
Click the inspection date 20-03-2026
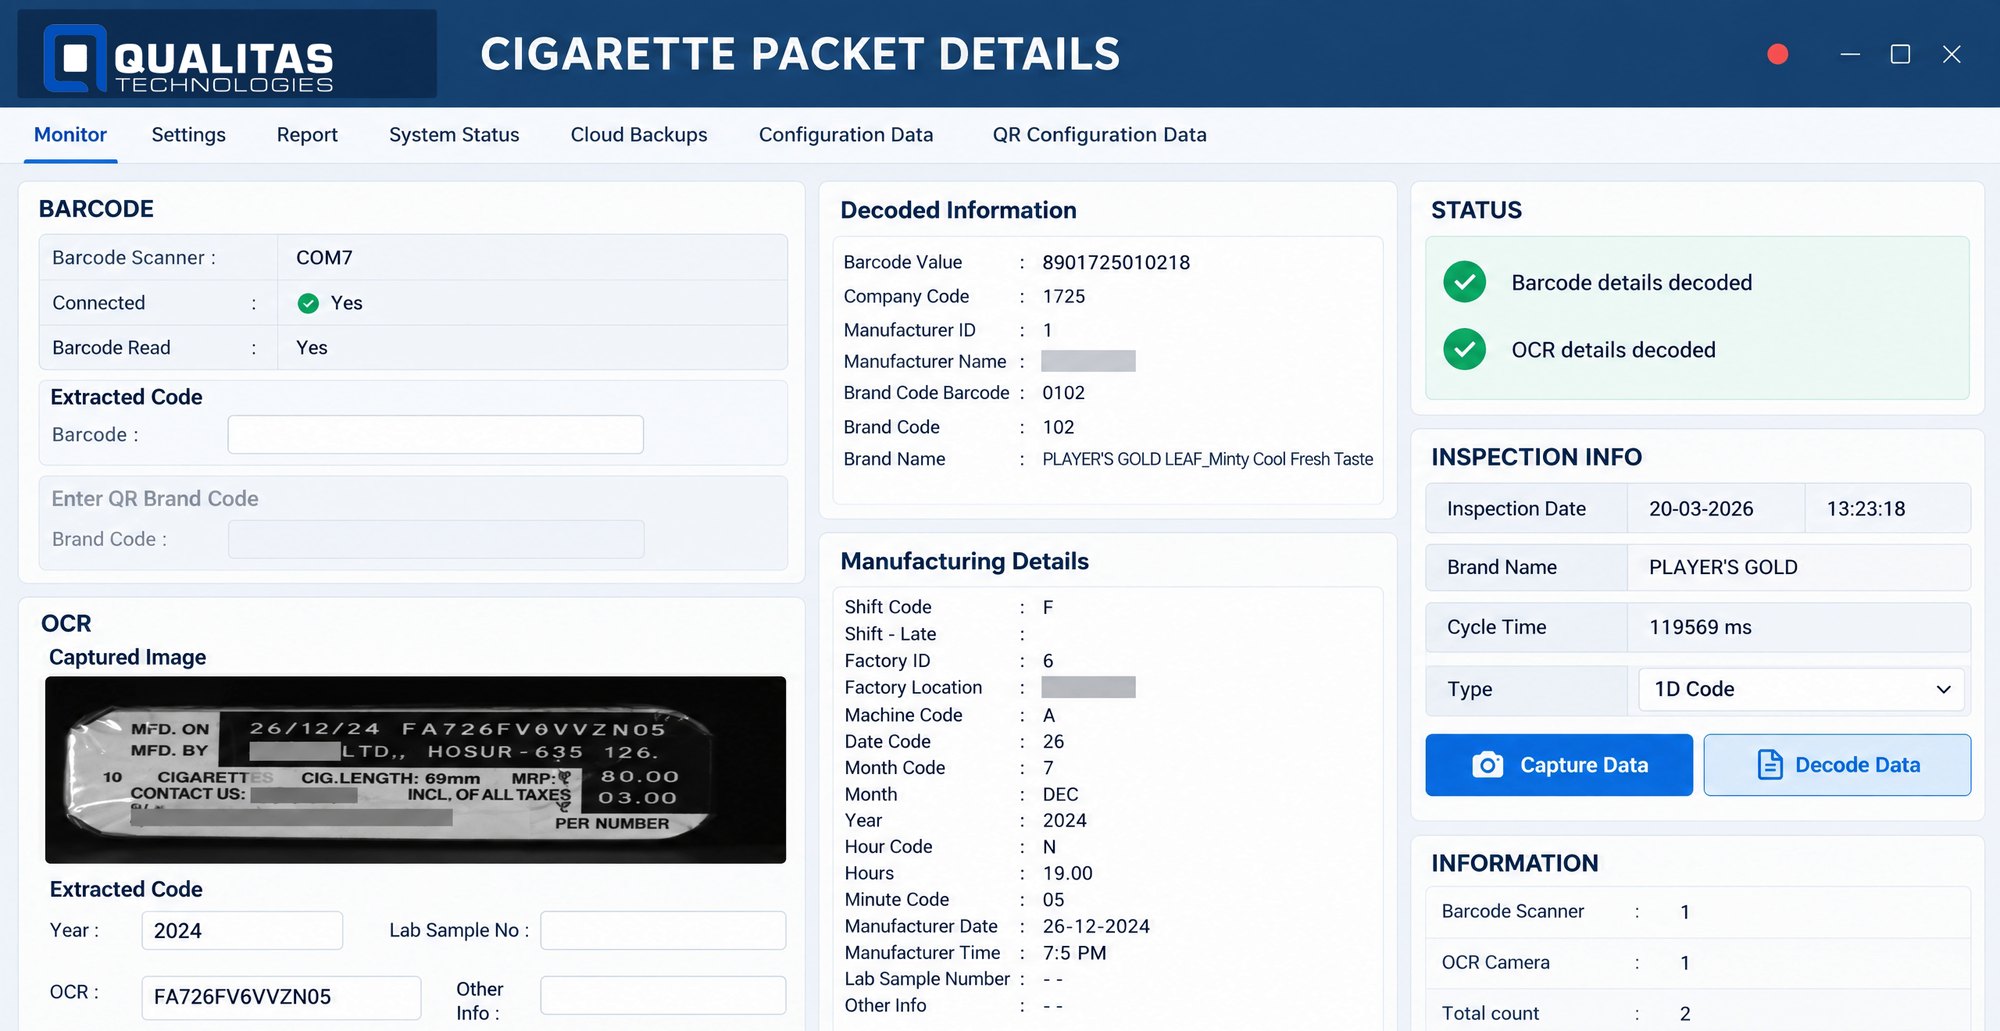[x=1701, y=508]
